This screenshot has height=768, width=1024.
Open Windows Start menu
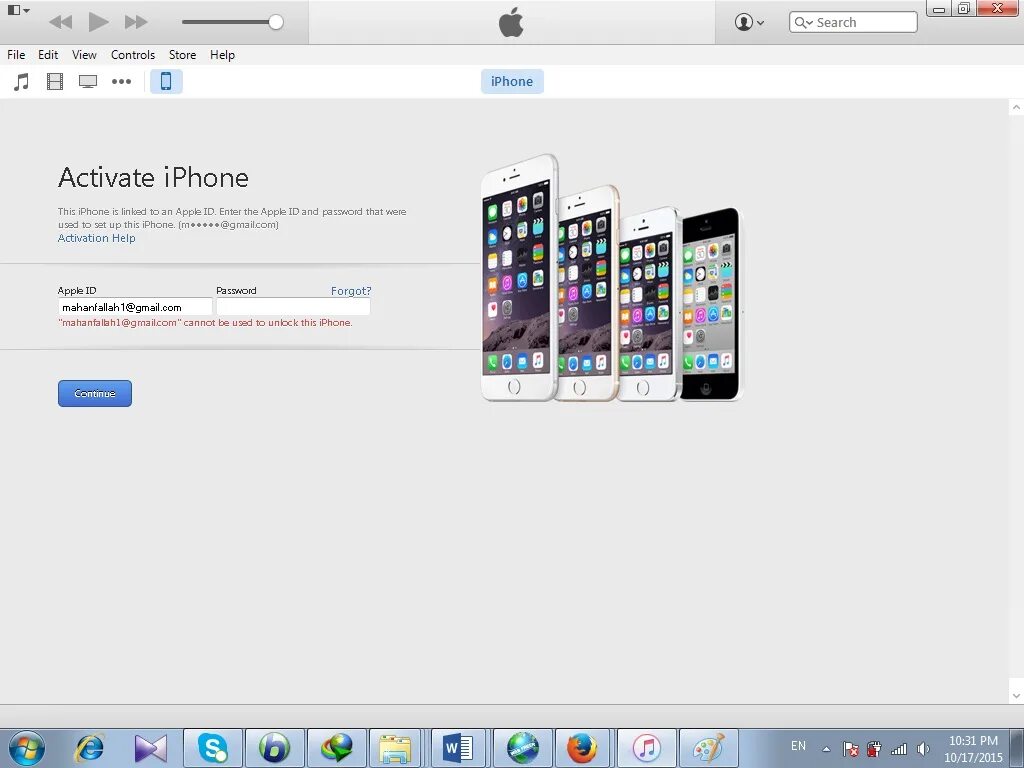point(27,748)
